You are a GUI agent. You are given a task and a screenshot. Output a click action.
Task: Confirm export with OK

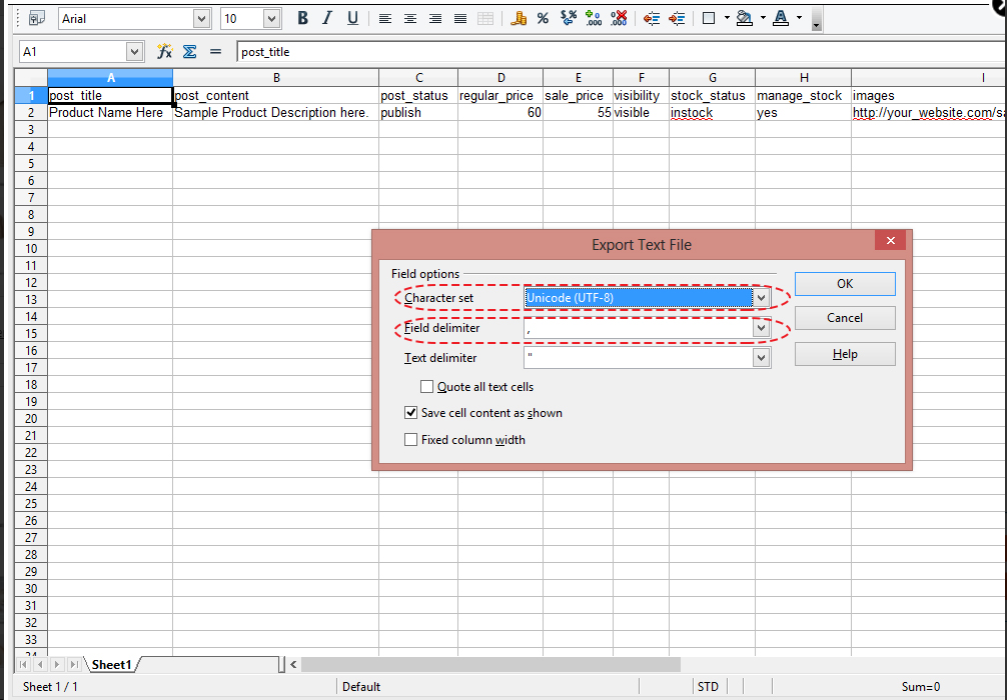[845, 284]
